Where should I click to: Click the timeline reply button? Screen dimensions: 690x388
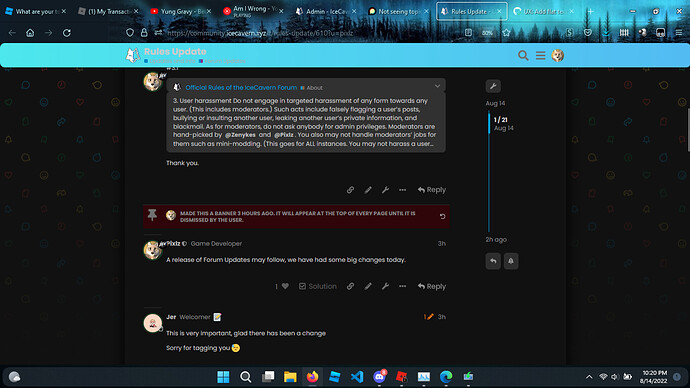coord(493,261)
